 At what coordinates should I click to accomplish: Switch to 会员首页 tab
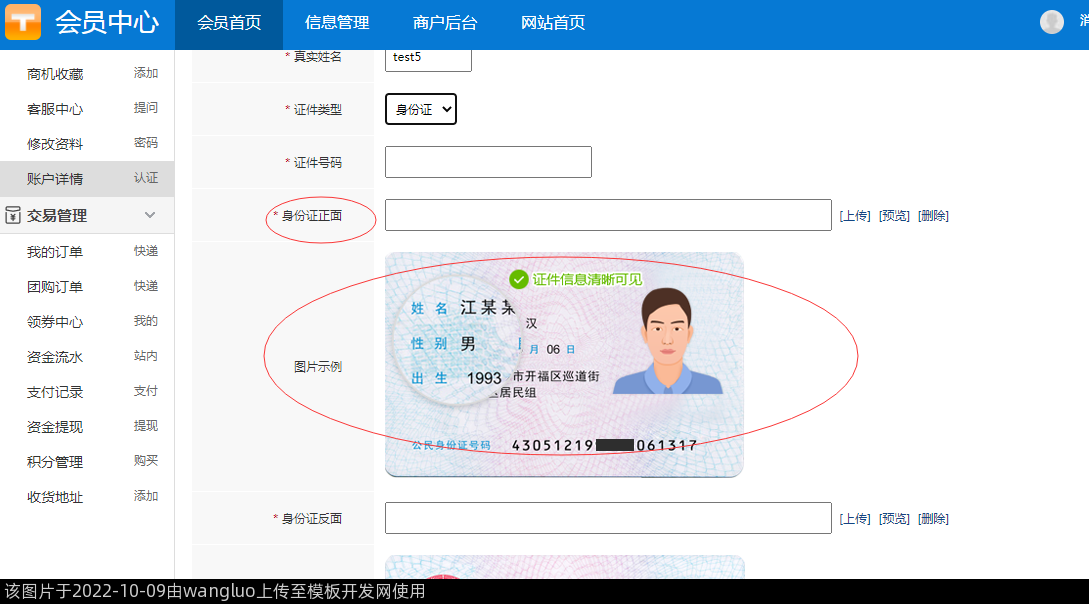point(229,23)
